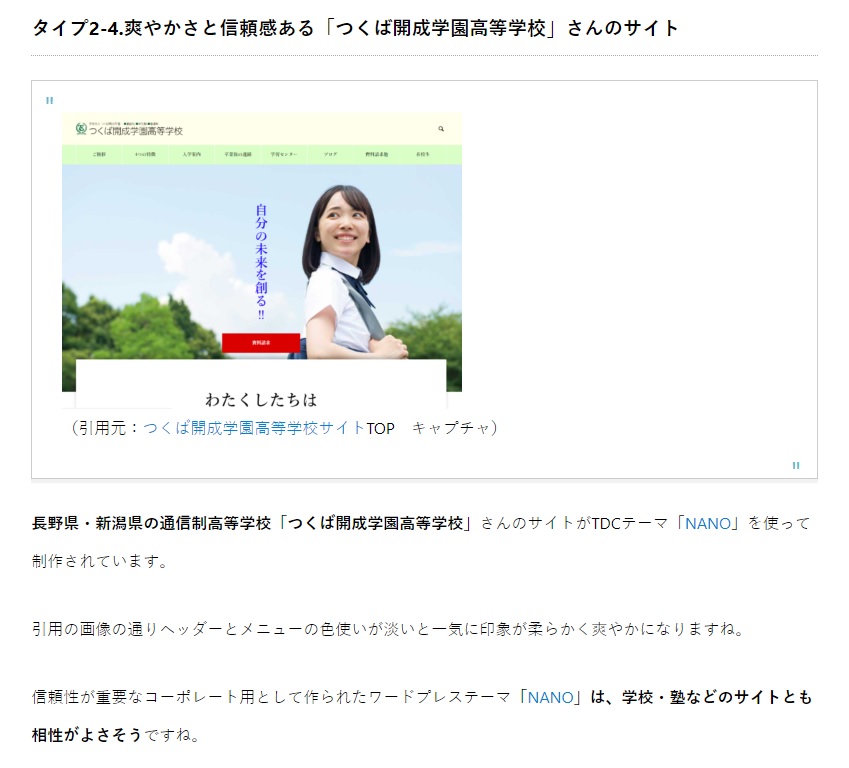The height and width of the screenshot is (768, 849).
Task: Click the bold text 相性がよさそう
Action: pyautogui.click(x=87, y=735)
